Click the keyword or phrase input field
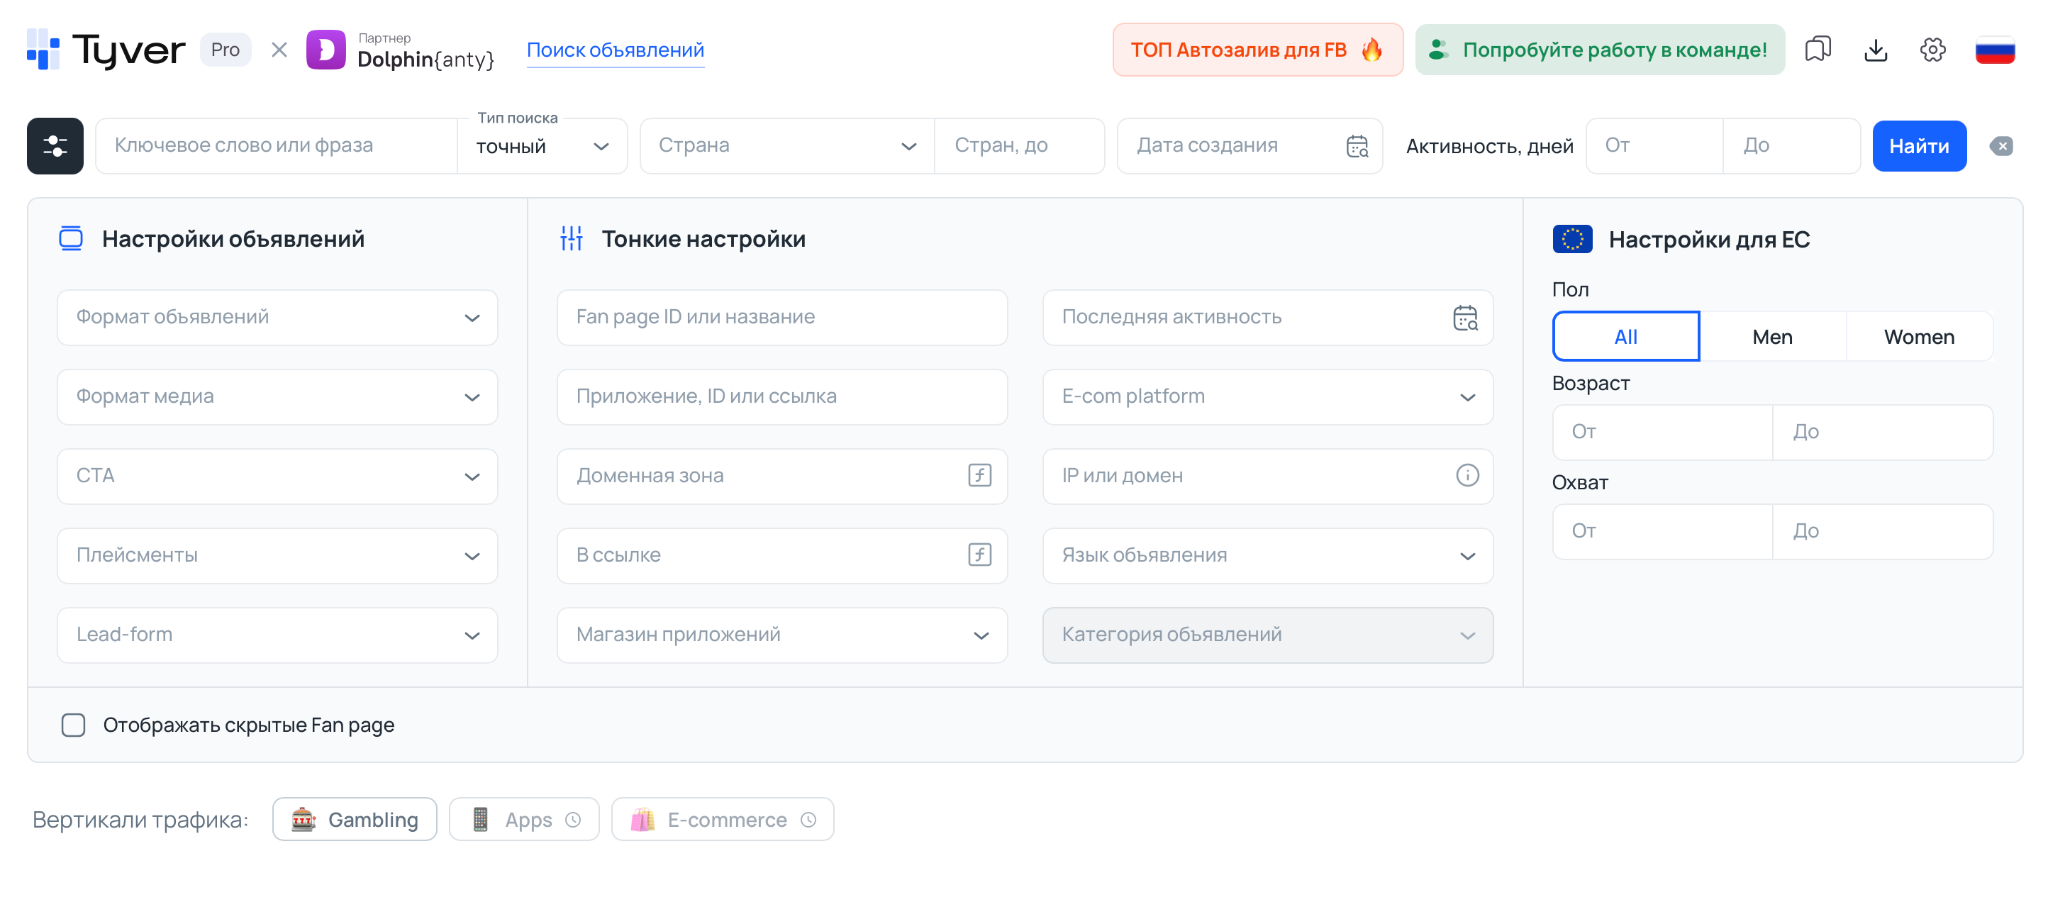 (x=276, y=146)
